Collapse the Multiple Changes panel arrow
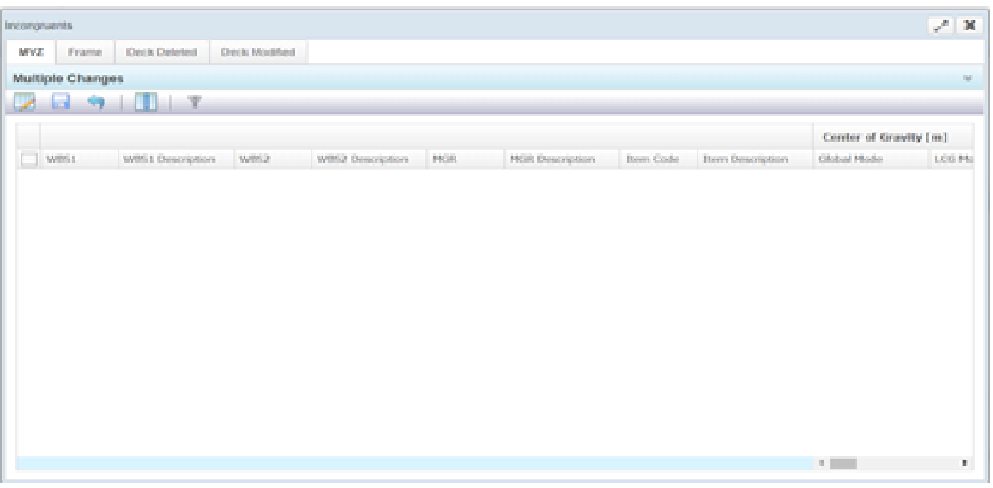 (968, 78)
